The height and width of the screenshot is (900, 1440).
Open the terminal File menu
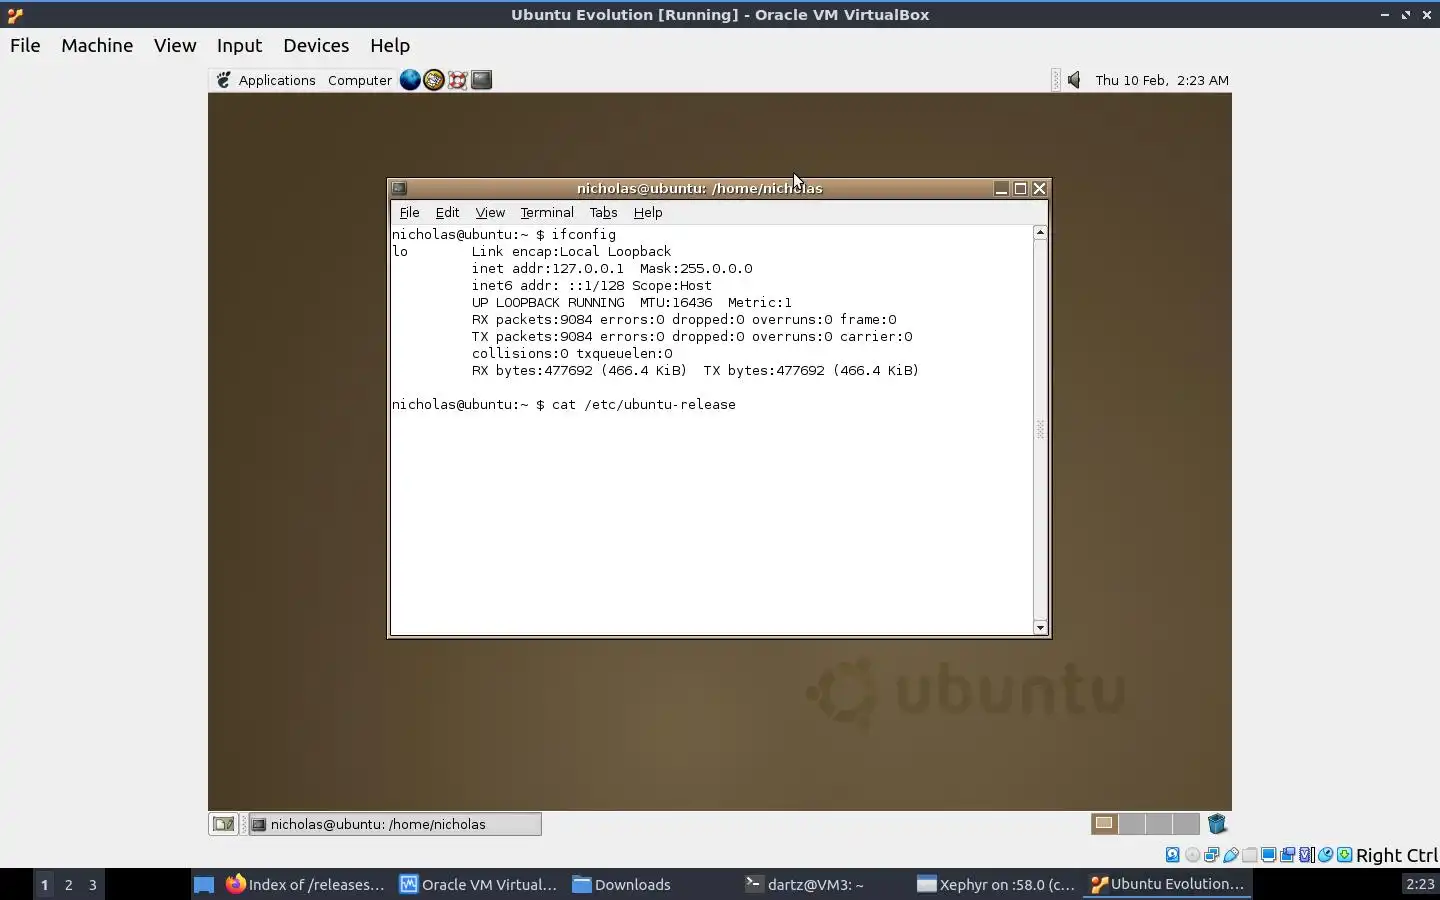click(x=409, y=212)
